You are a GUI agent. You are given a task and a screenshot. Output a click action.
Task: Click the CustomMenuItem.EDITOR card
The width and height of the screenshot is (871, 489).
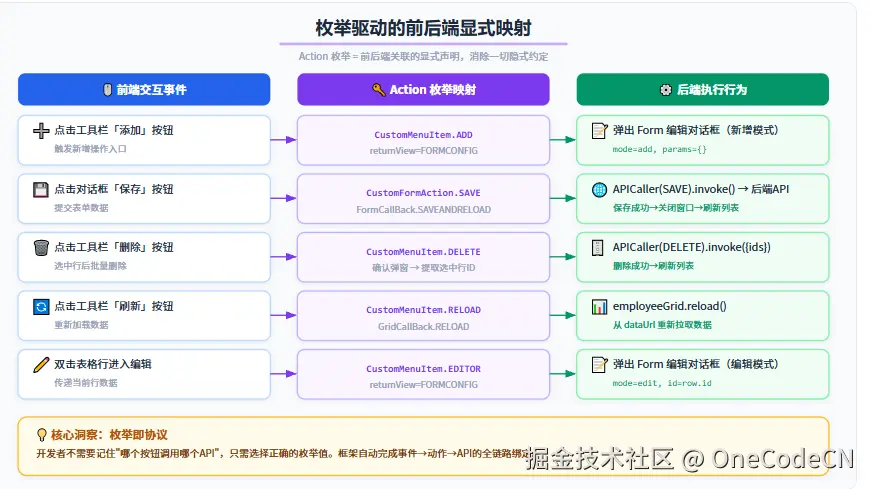(x=423, y=374)
